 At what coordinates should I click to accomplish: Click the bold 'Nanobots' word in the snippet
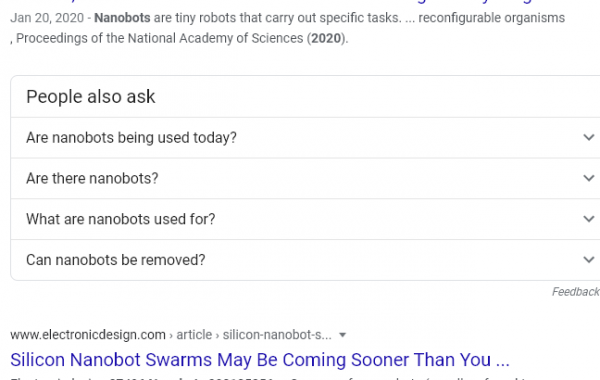pyautogui.click(x=122, y=18)
